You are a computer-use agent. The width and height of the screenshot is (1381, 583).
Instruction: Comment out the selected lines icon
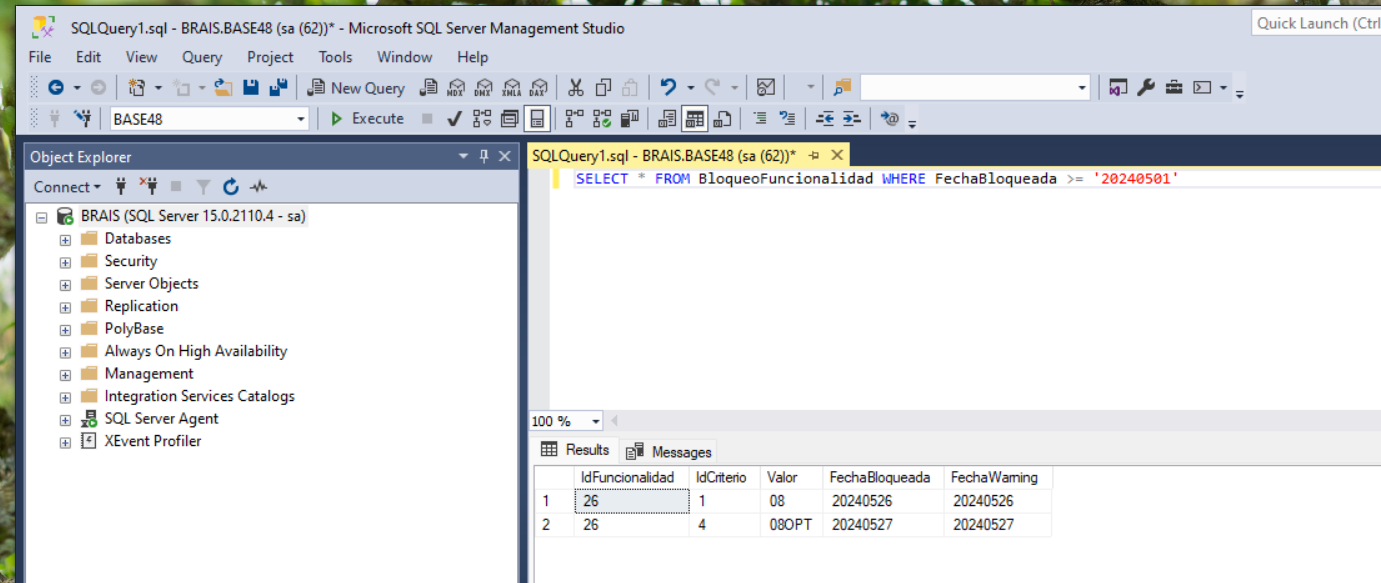tap(760, 118)
